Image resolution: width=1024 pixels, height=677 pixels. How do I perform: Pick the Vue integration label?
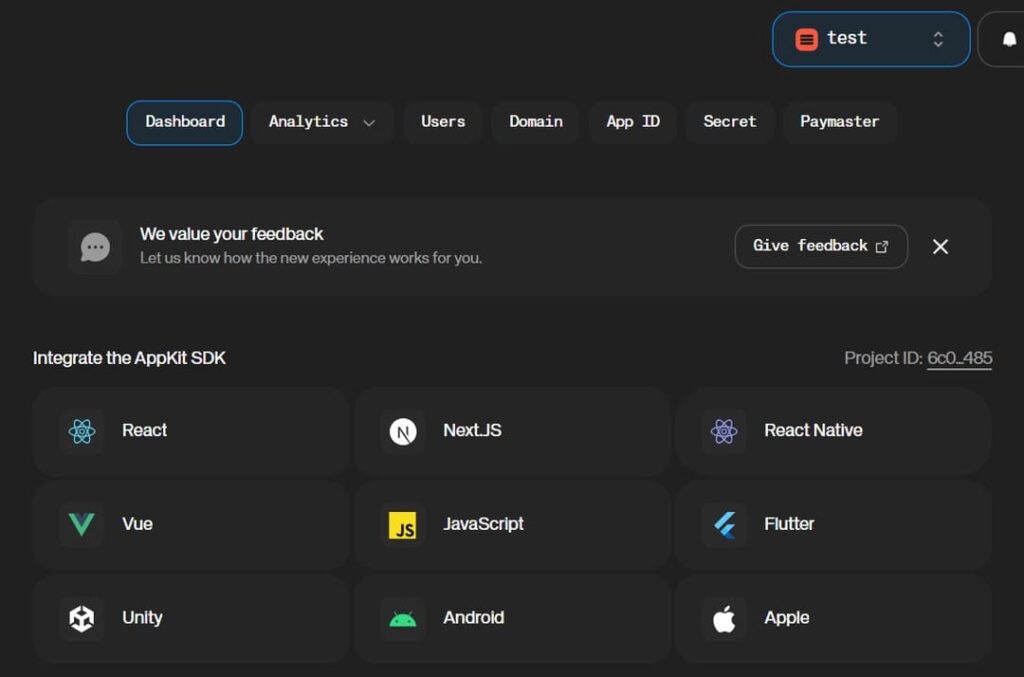point(137,524)
